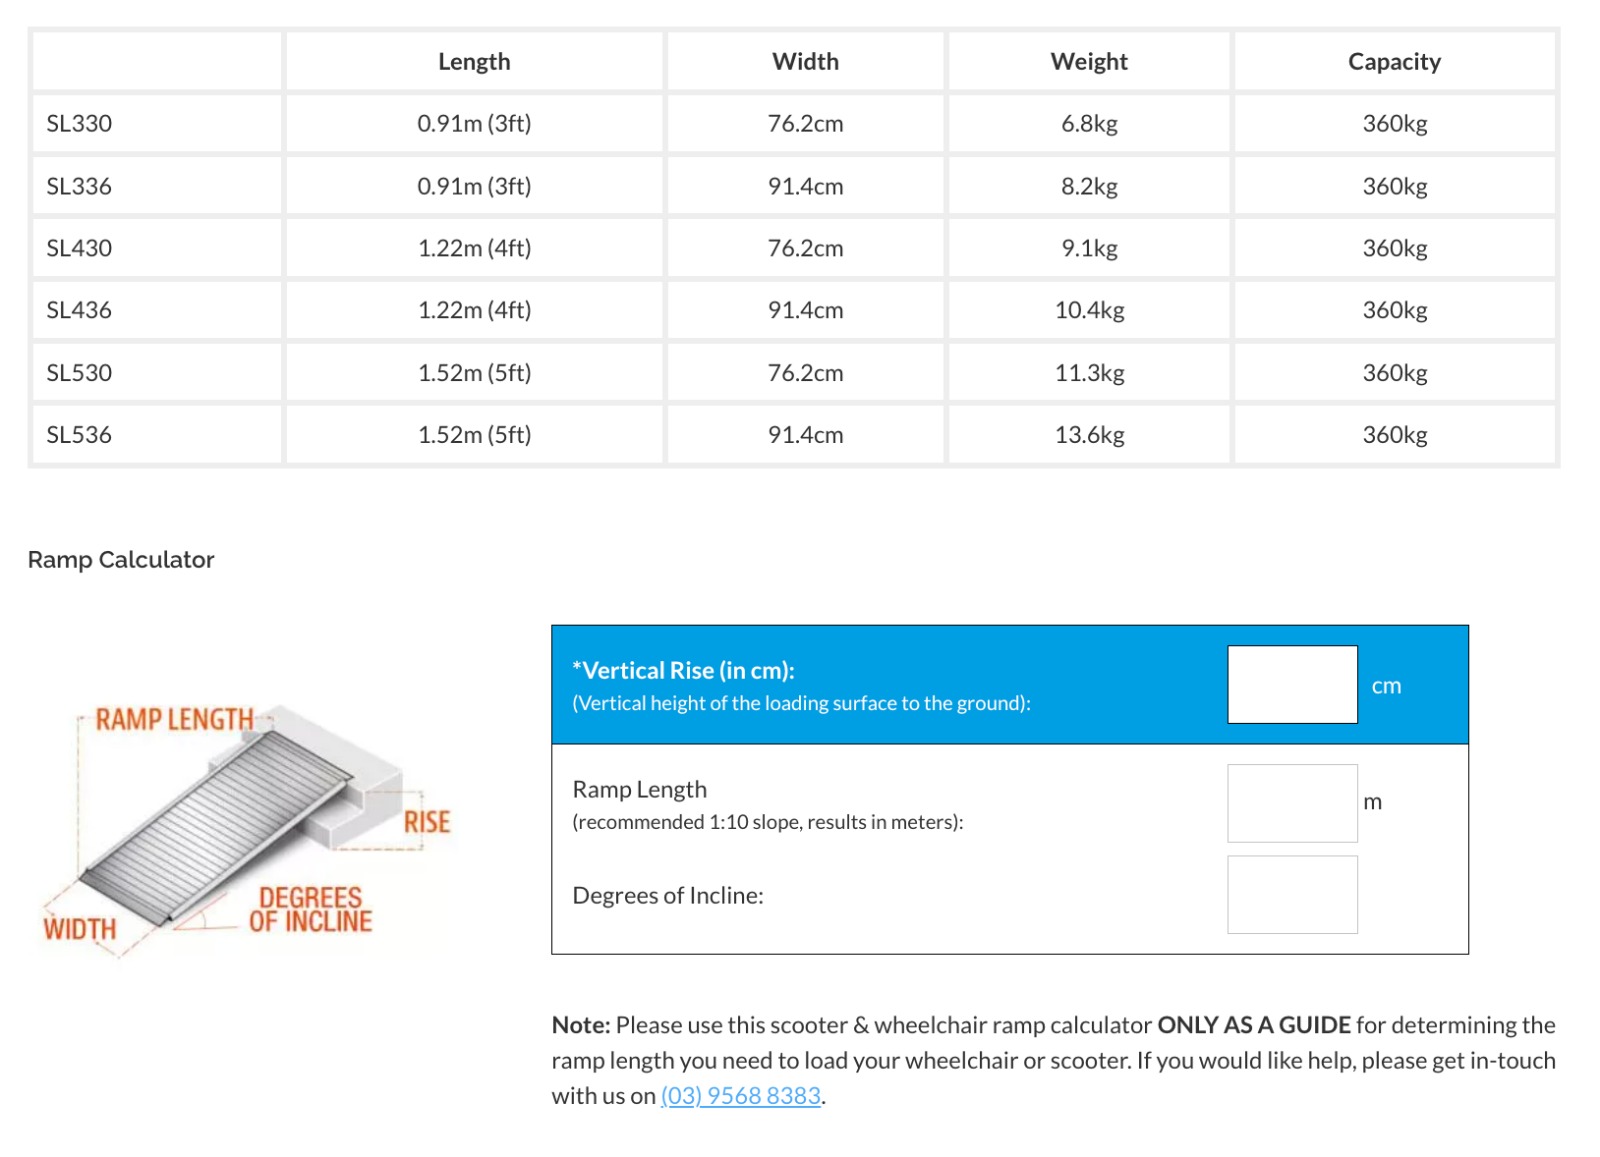Select the SL336 model cell

pos(79,186)
